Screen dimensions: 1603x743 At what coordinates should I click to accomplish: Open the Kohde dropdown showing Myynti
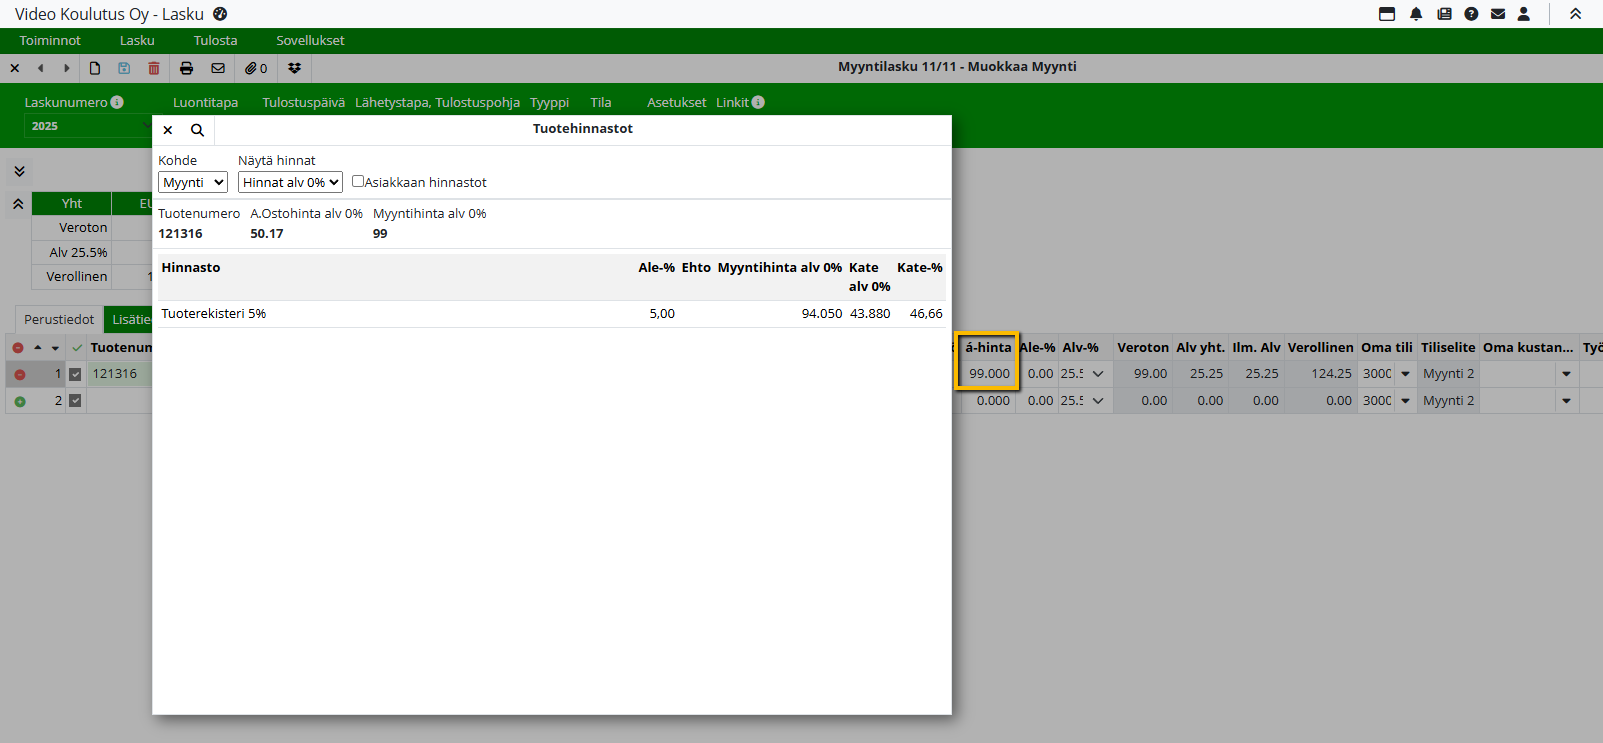point(193,182)
